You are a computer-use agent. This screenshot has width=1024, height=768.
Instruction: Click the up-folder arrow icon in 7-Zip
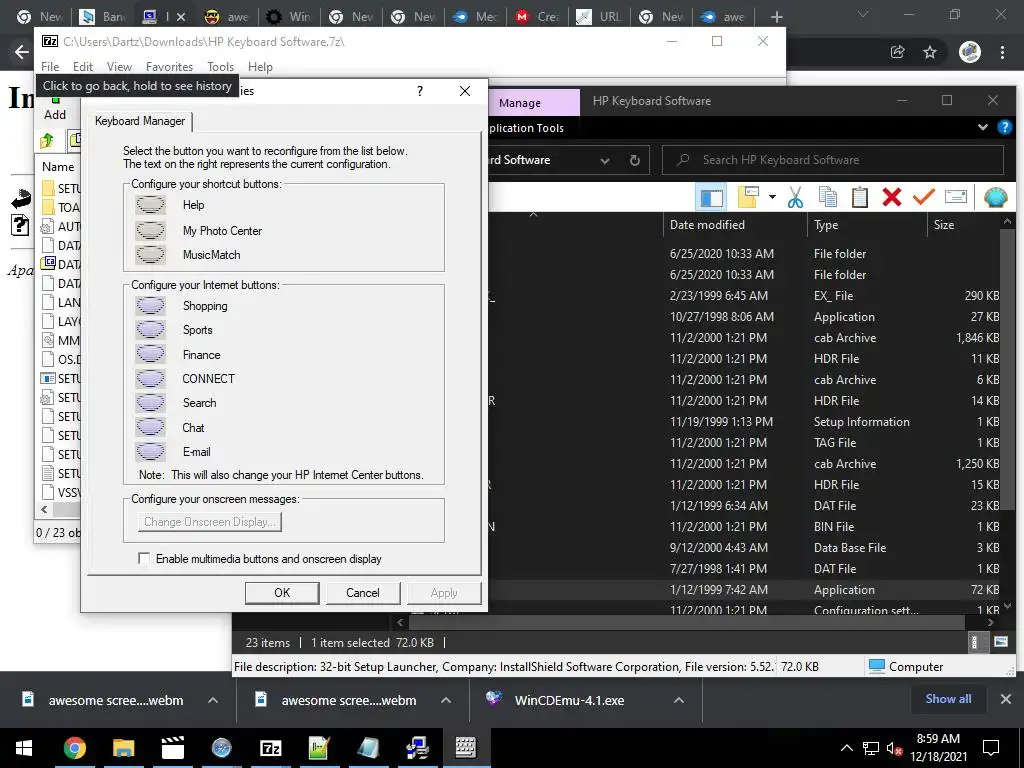pyautogui.click(x=47, y=140)
